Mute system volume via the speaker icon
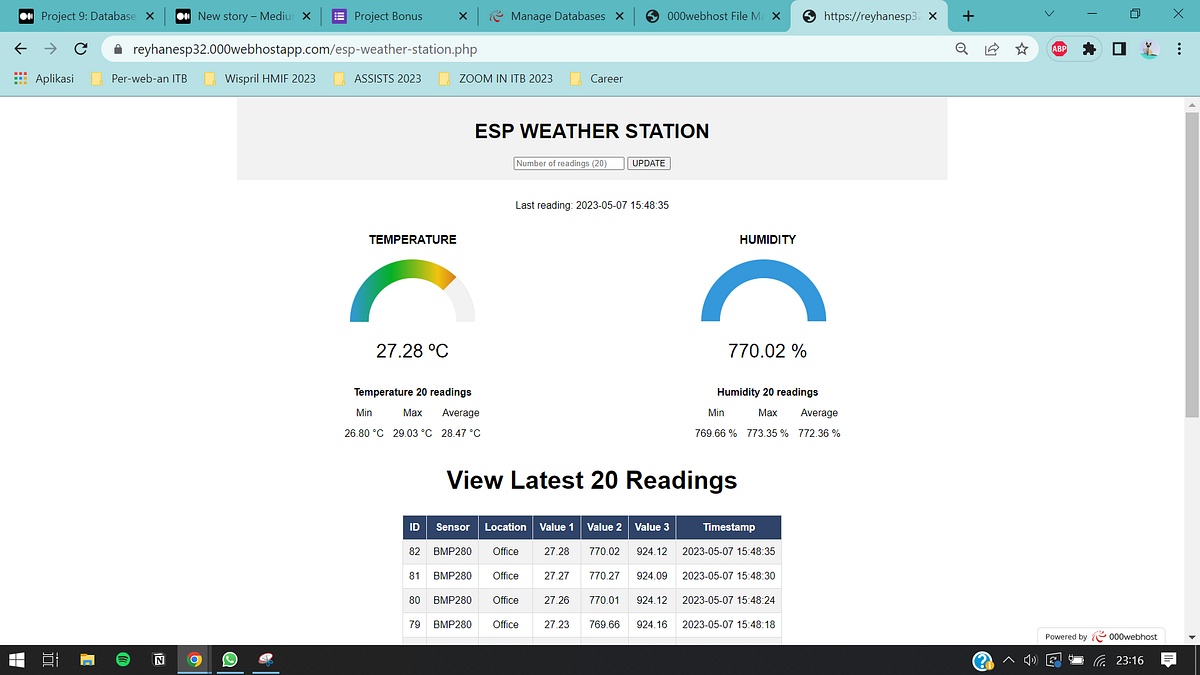 coord(1030,659)
